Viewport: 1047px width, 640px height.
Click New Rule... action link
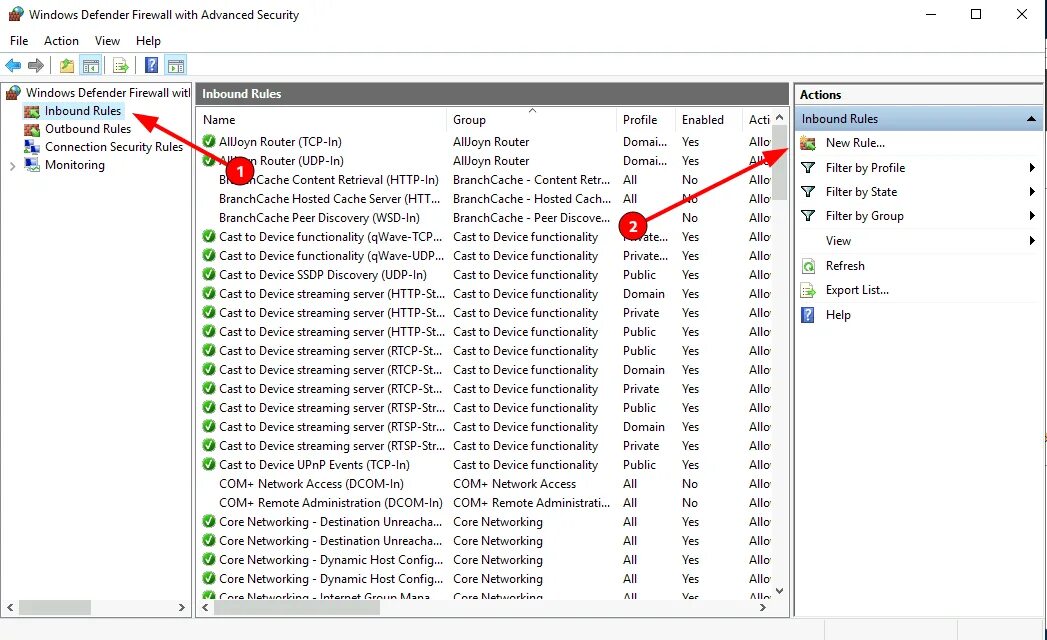pyautogui.click(x=855, y=143)
